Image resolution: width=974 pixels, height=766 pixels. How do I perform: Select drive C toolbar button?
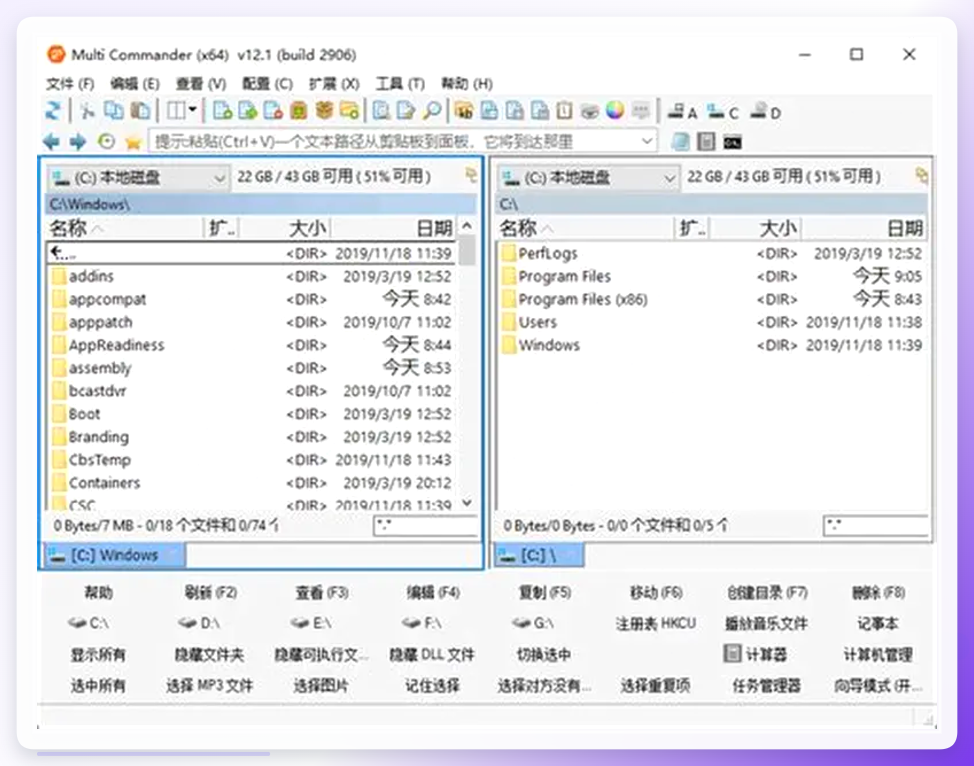pos(723,112)
